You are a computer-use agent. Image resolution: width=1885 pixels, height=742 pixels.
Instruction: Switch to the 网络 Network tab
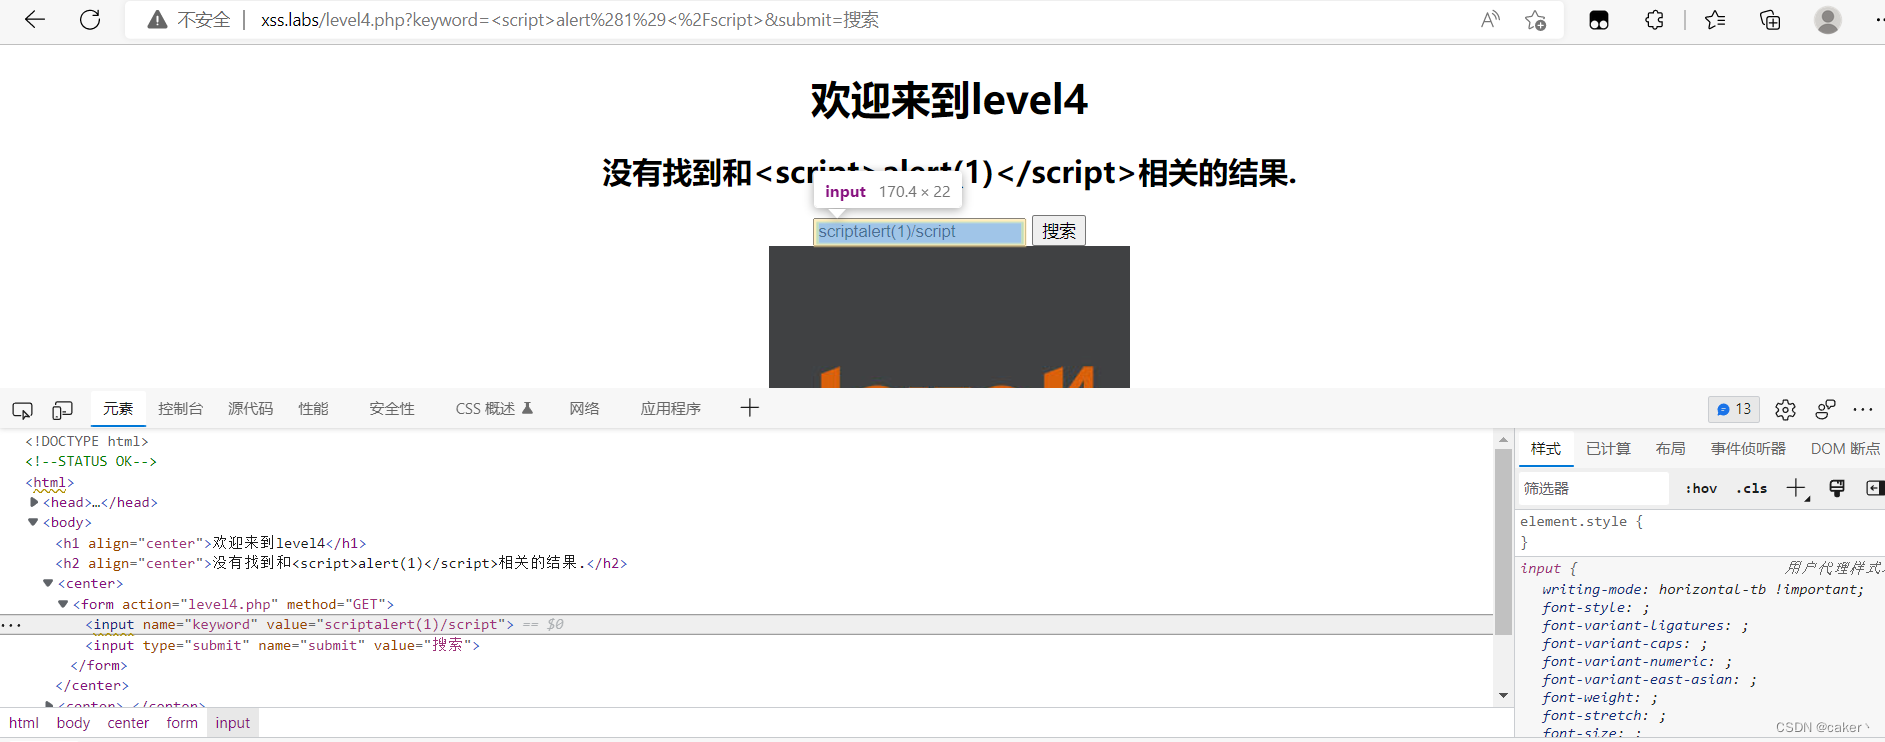584,409
